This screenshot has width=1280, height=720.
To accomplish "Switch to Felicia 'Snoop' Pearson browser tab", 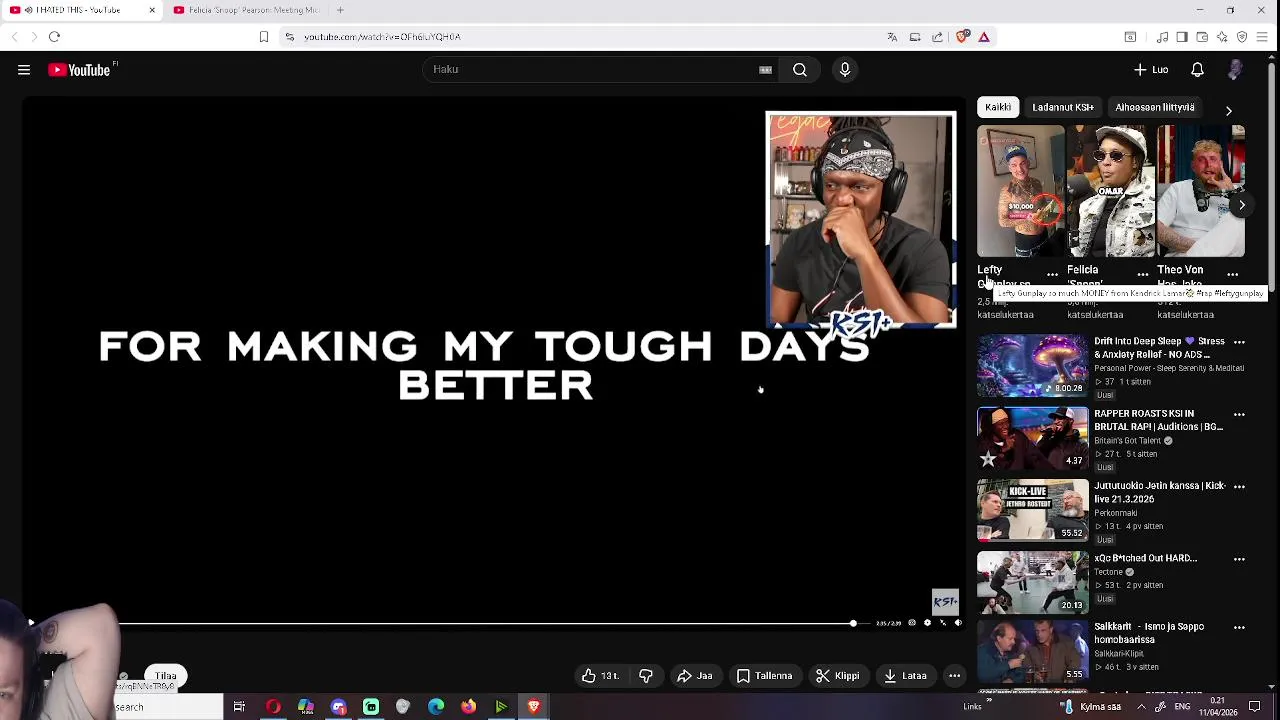I will tap(245, 10).
